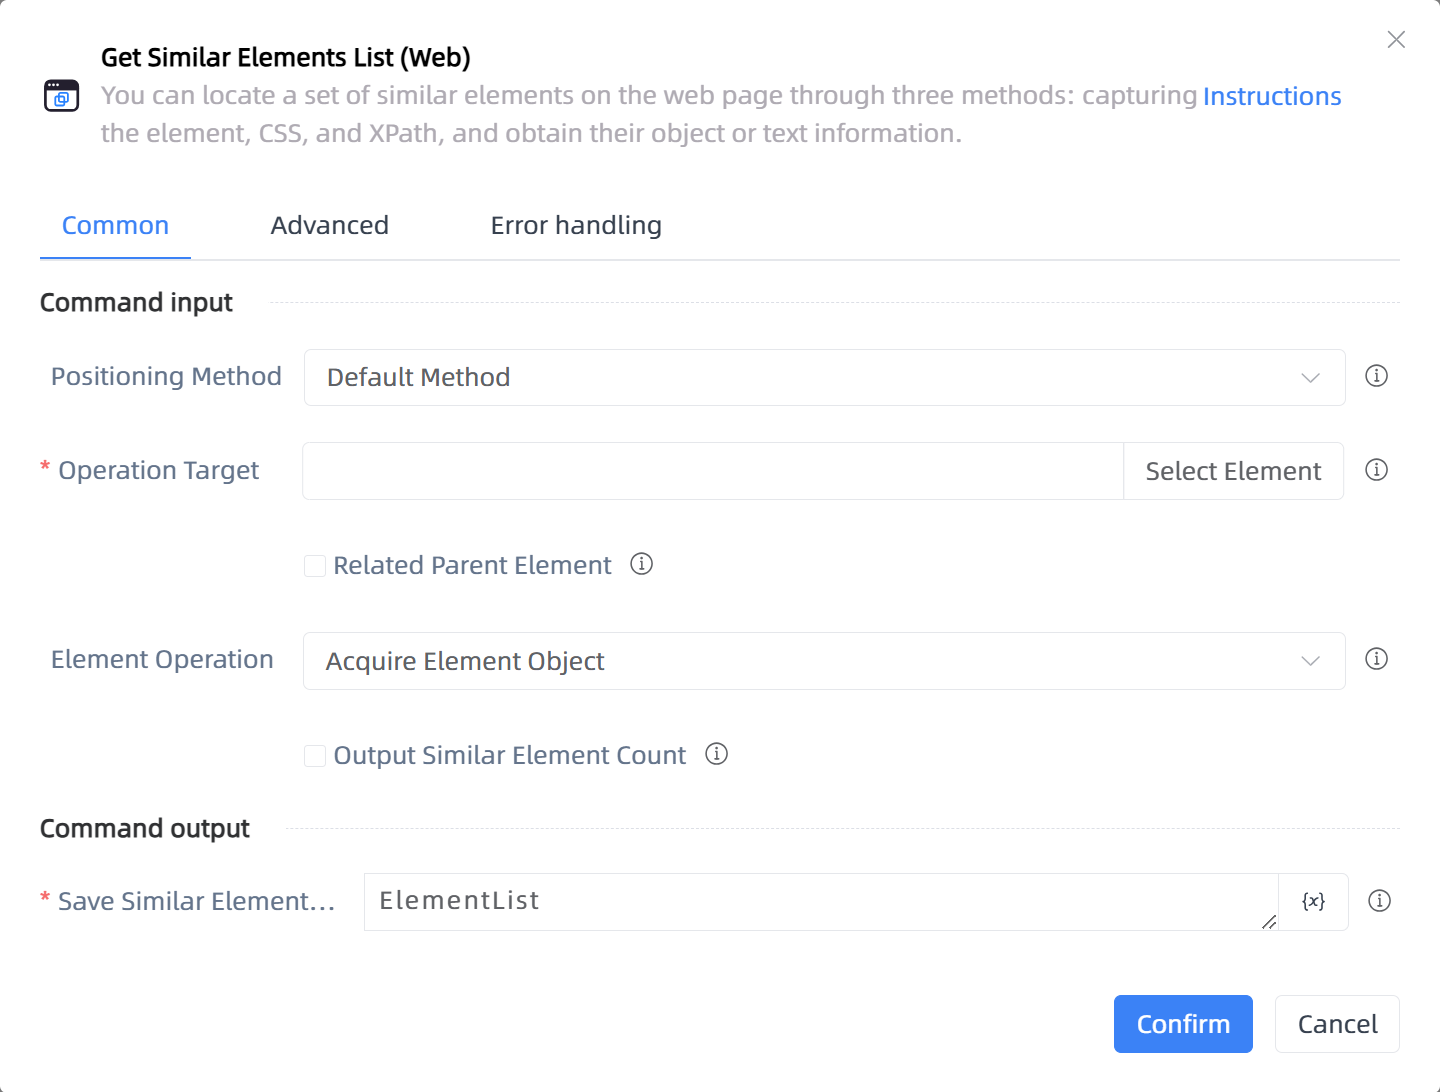Show info for Positioning Method
The width and height of the screenshot is (1440, 1092).
[1376, 376]
